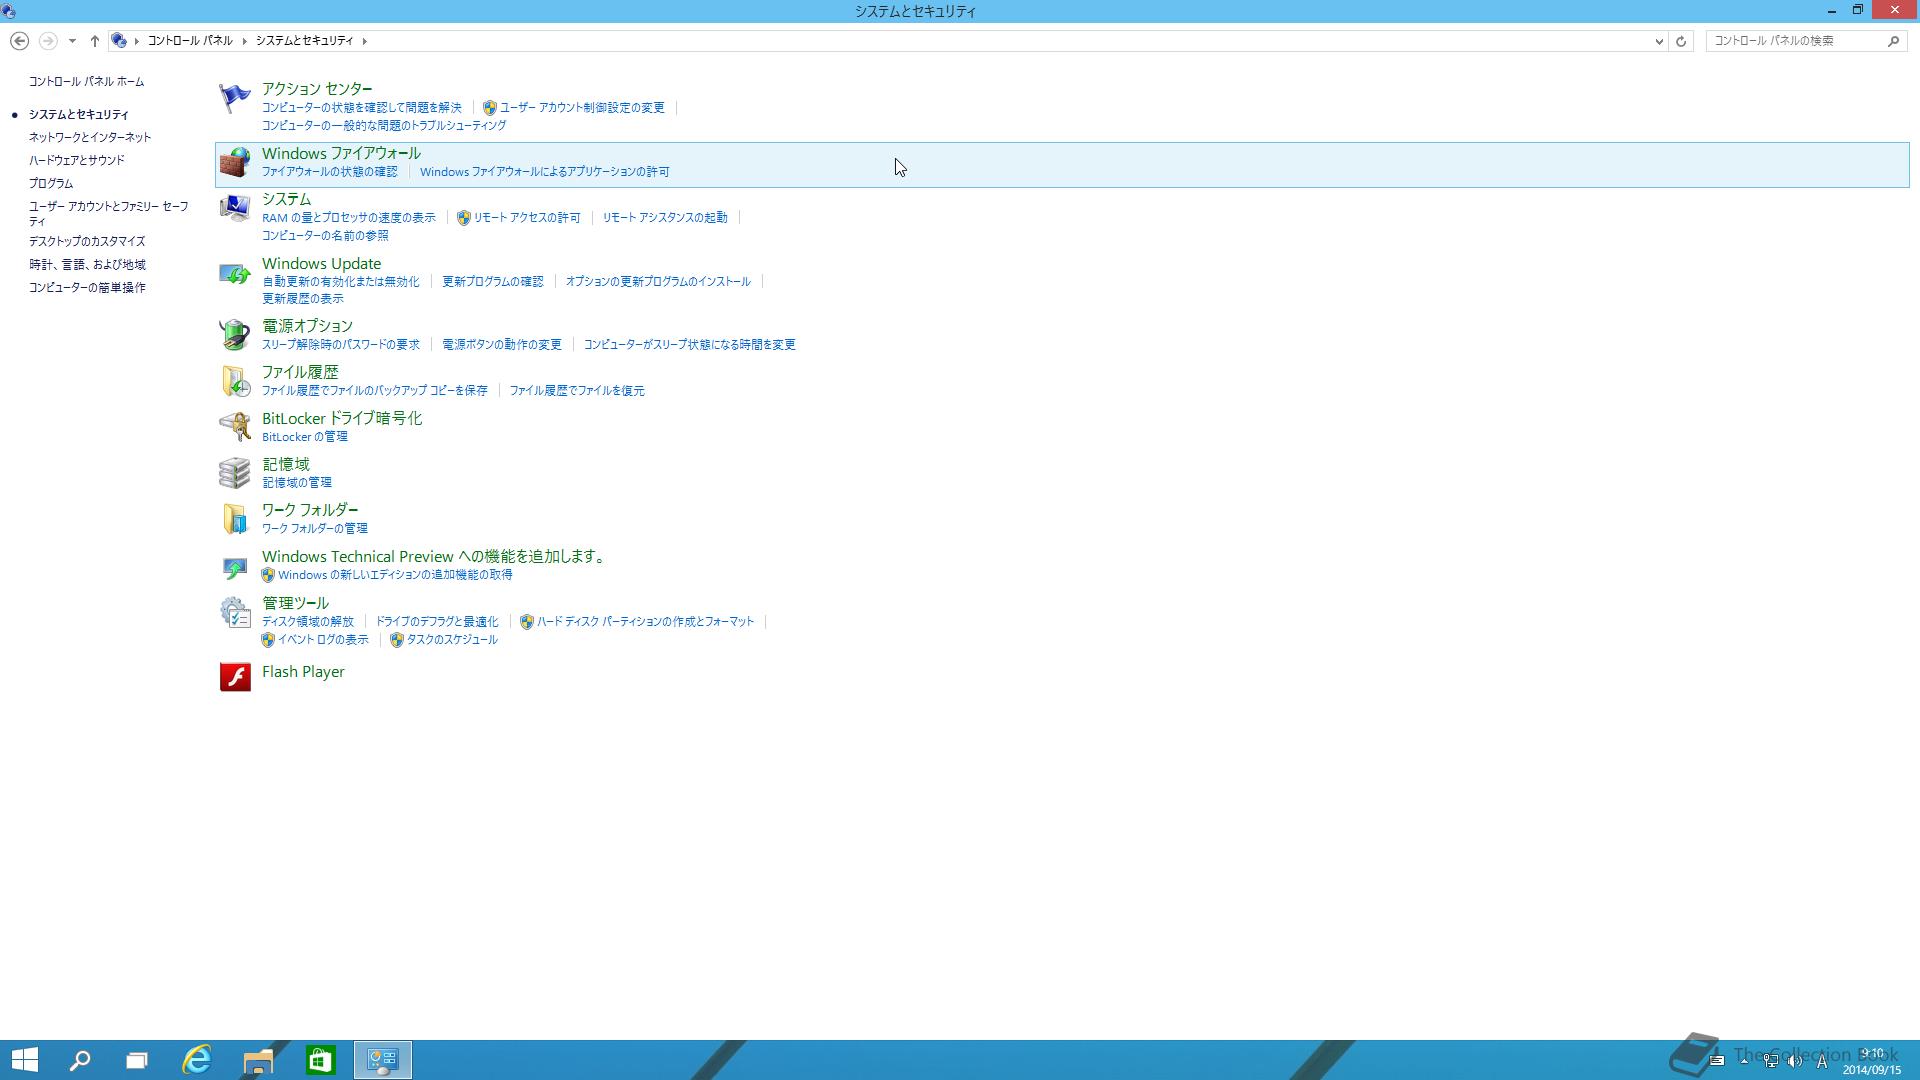Click the 記憶域 drives icon
This screenshot has width=1920, height=1080.
pos(234,472)
